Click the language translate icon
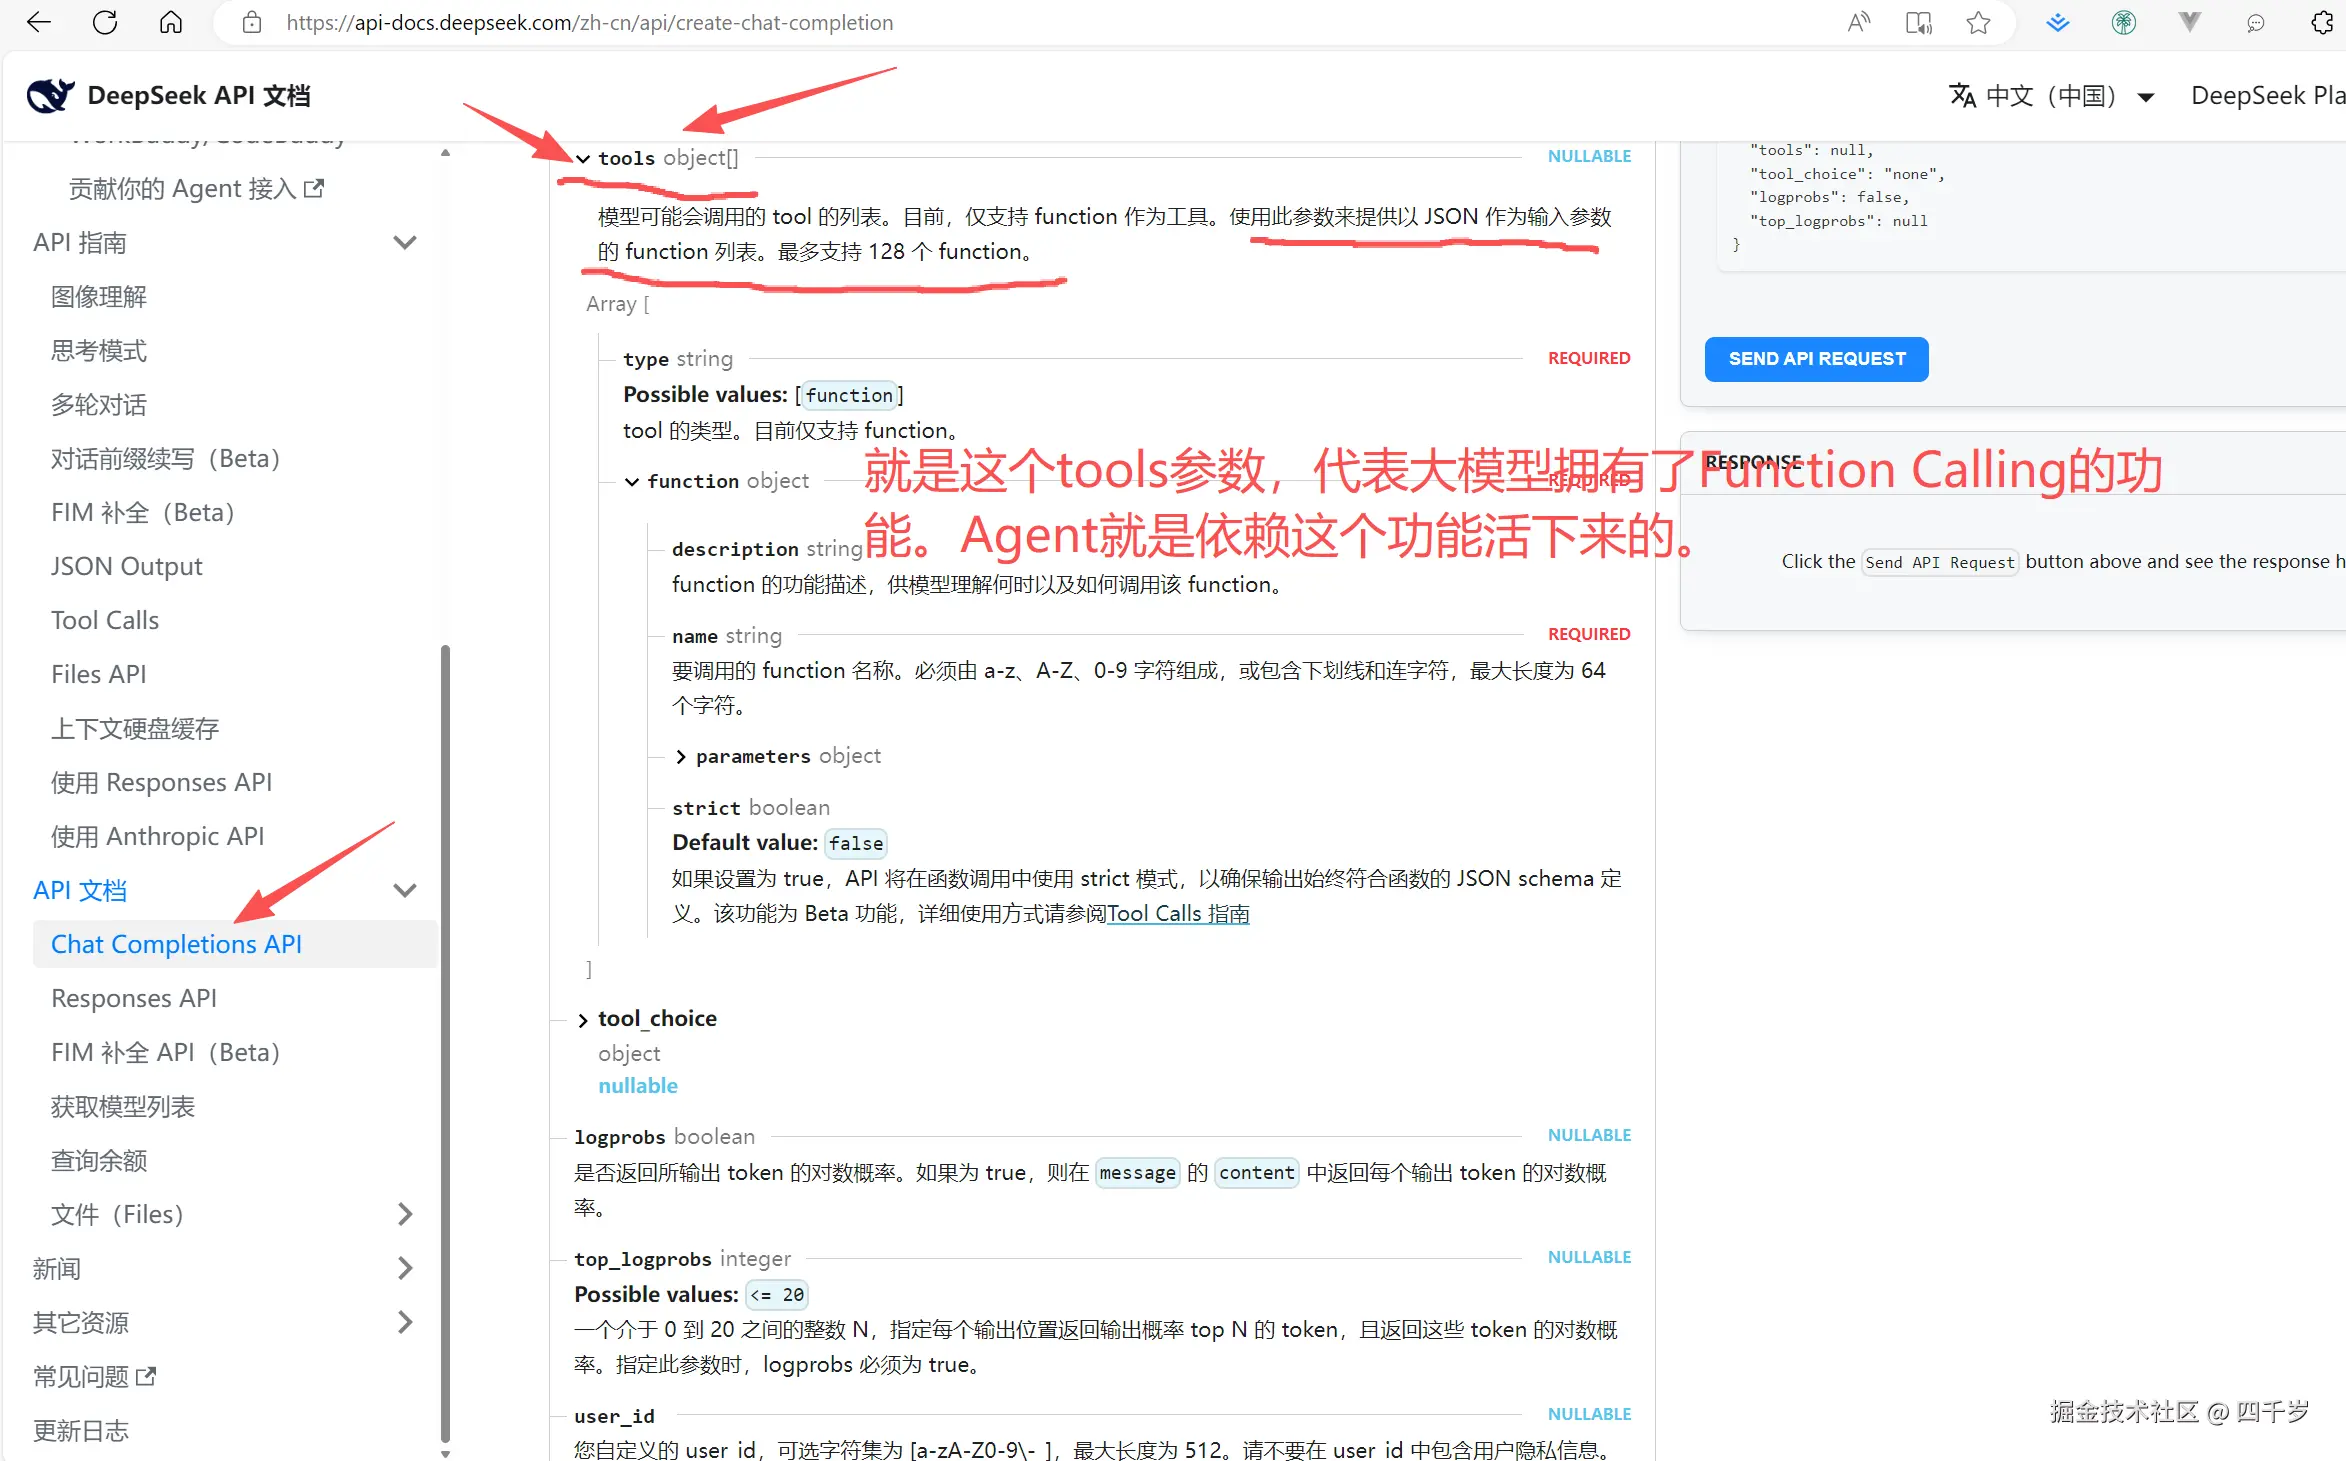This screenshot has height=1461, width=2346. [x=1963, y=95]
